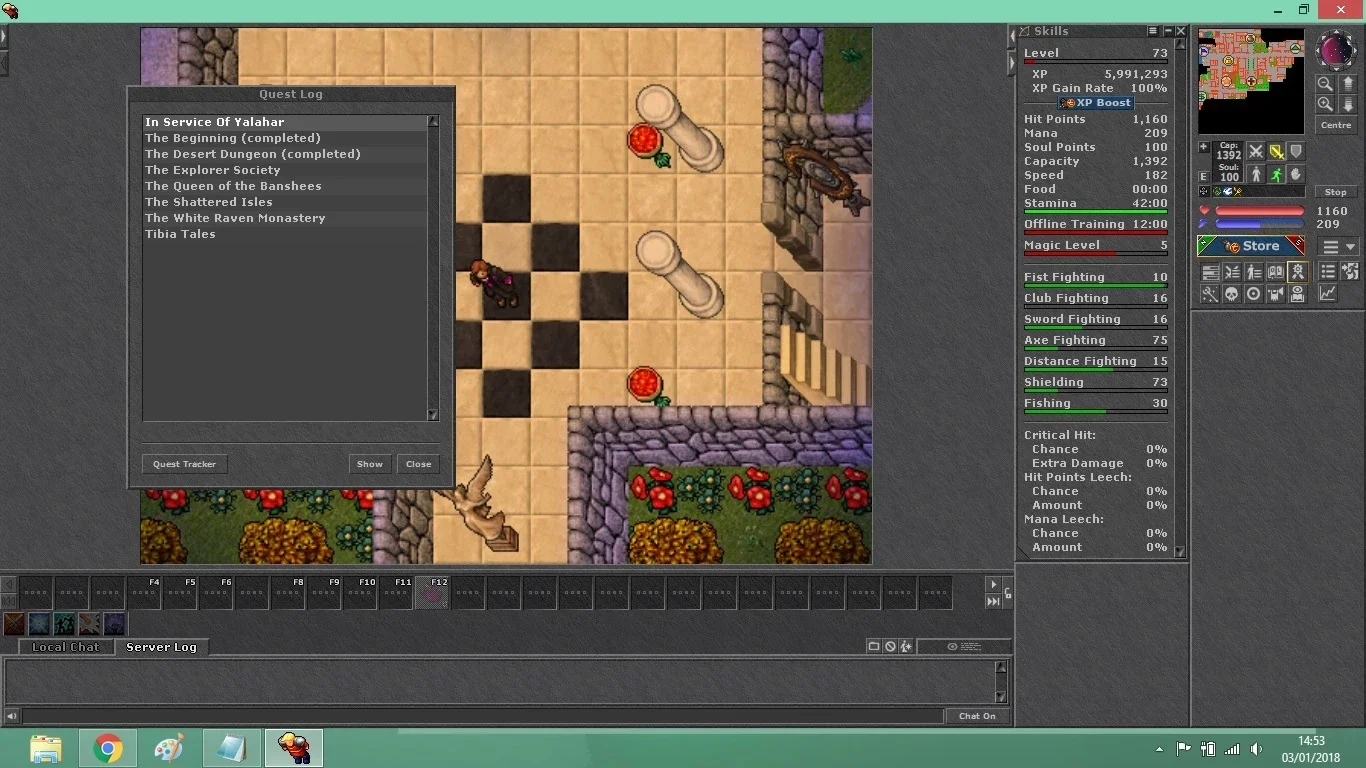Viewport: 1366px width, 768px height.
Task: Select The Explorer Society quest
Action: pyautogui.click(x=285, y=170)
